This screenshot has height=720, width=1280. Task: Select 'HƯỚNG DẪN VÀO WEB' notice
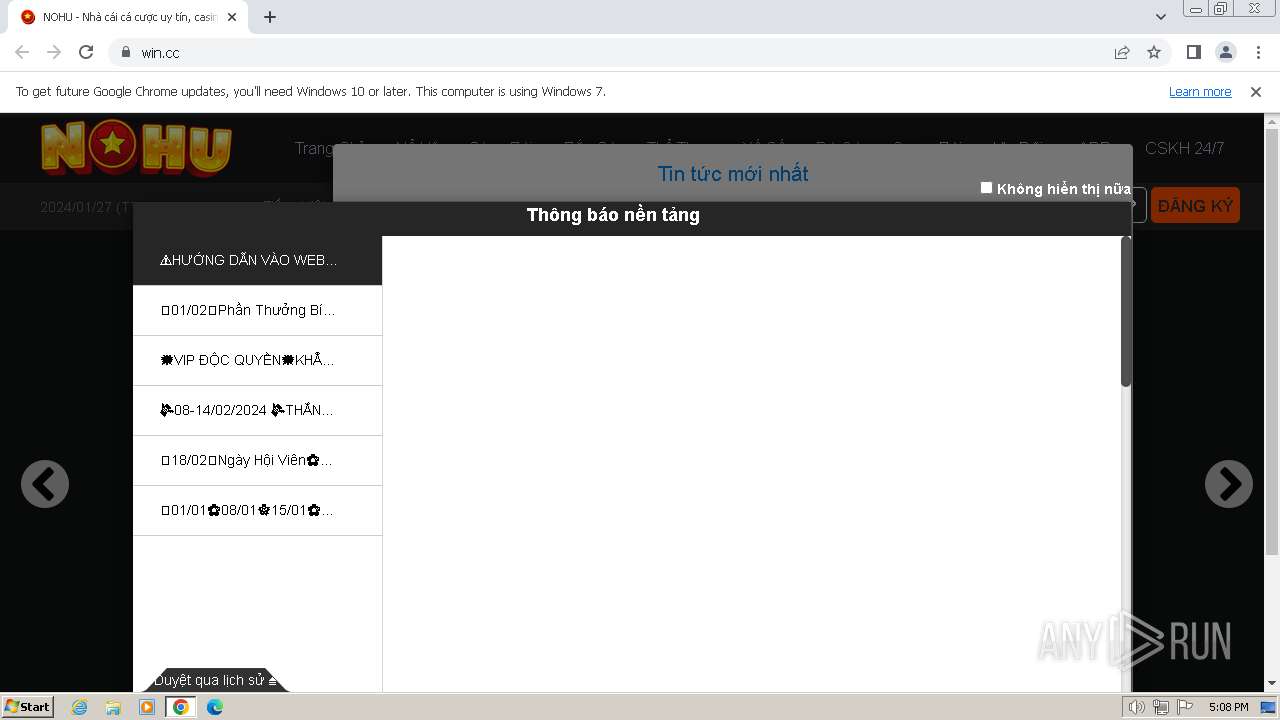click(257, 260)
